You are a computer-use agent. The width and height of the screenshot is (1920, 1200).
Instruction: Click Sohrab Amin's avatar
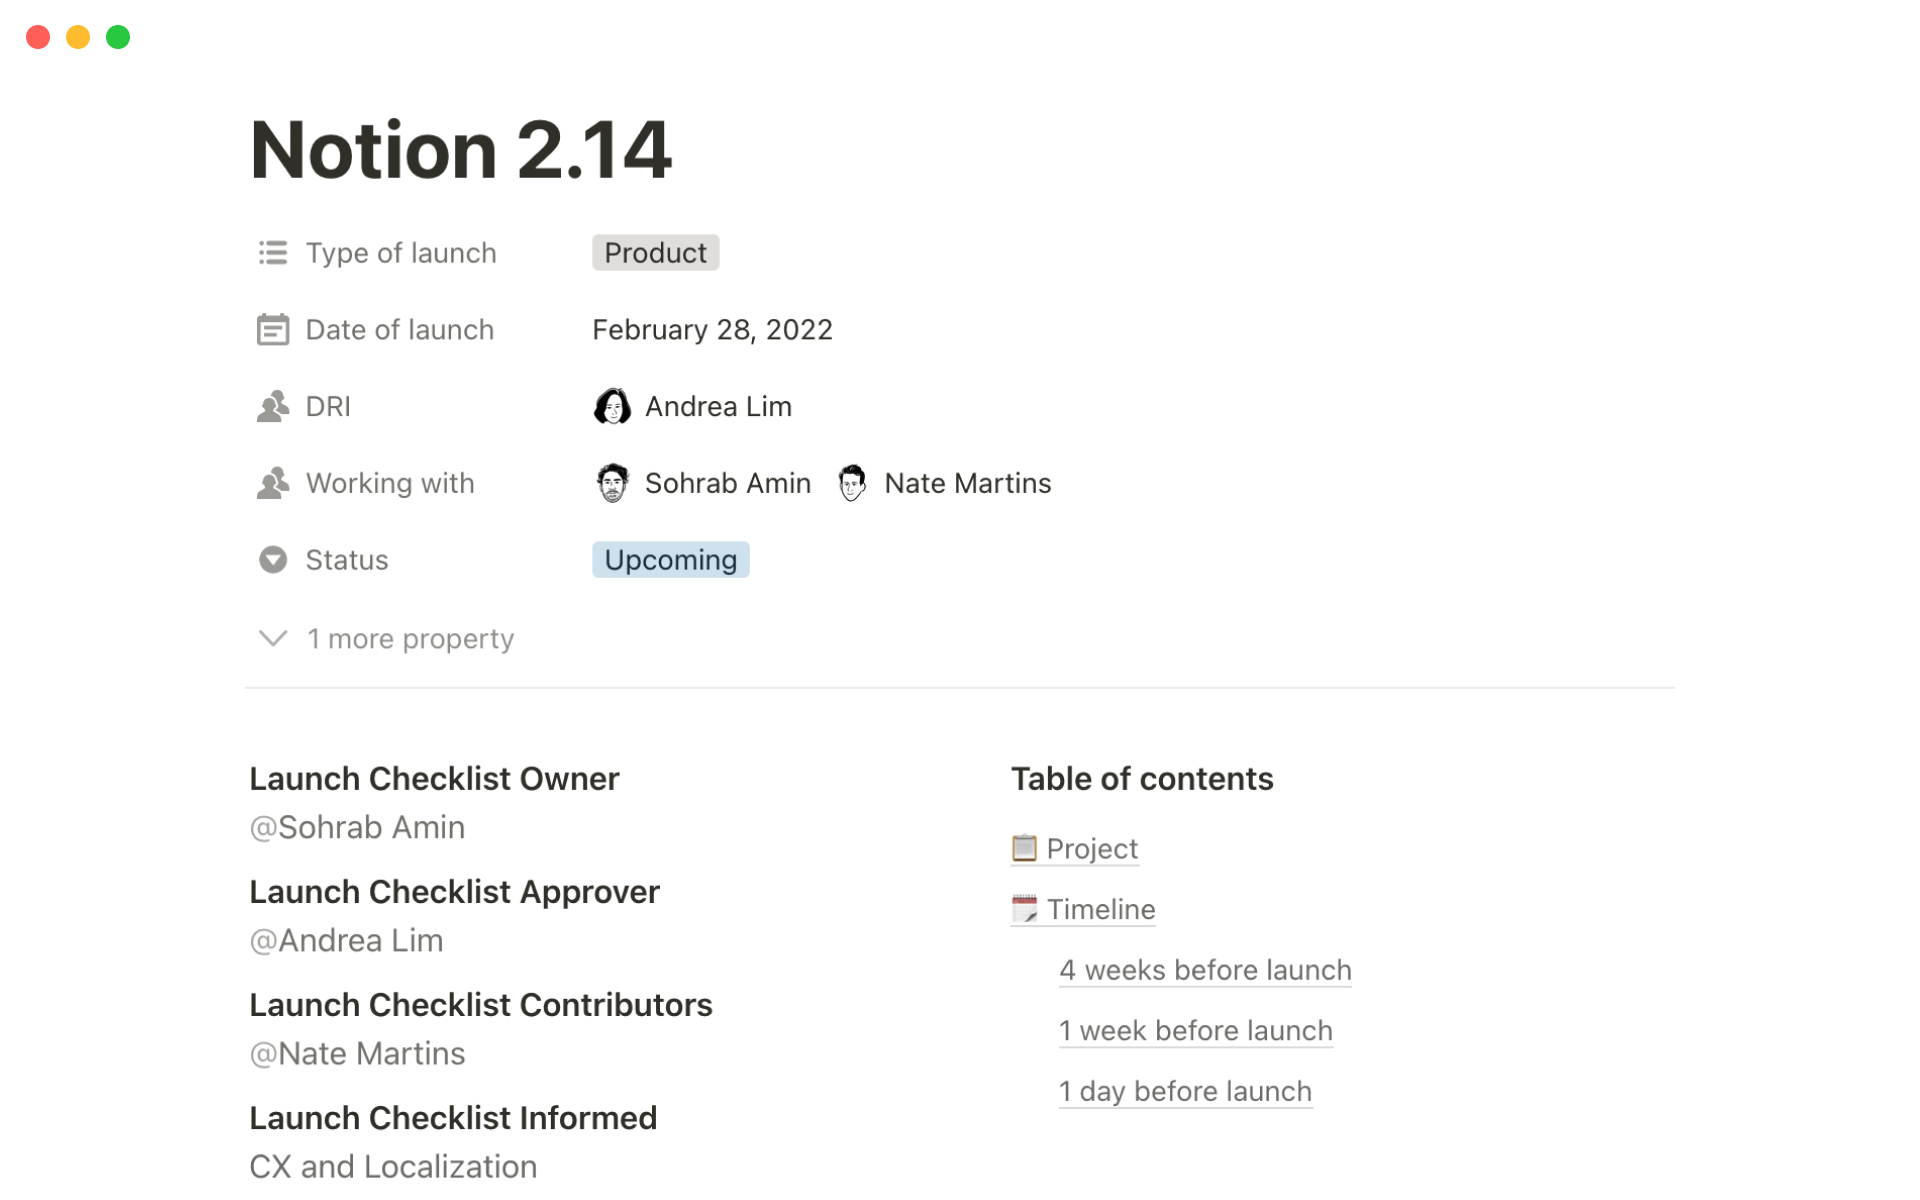[612, 484]
